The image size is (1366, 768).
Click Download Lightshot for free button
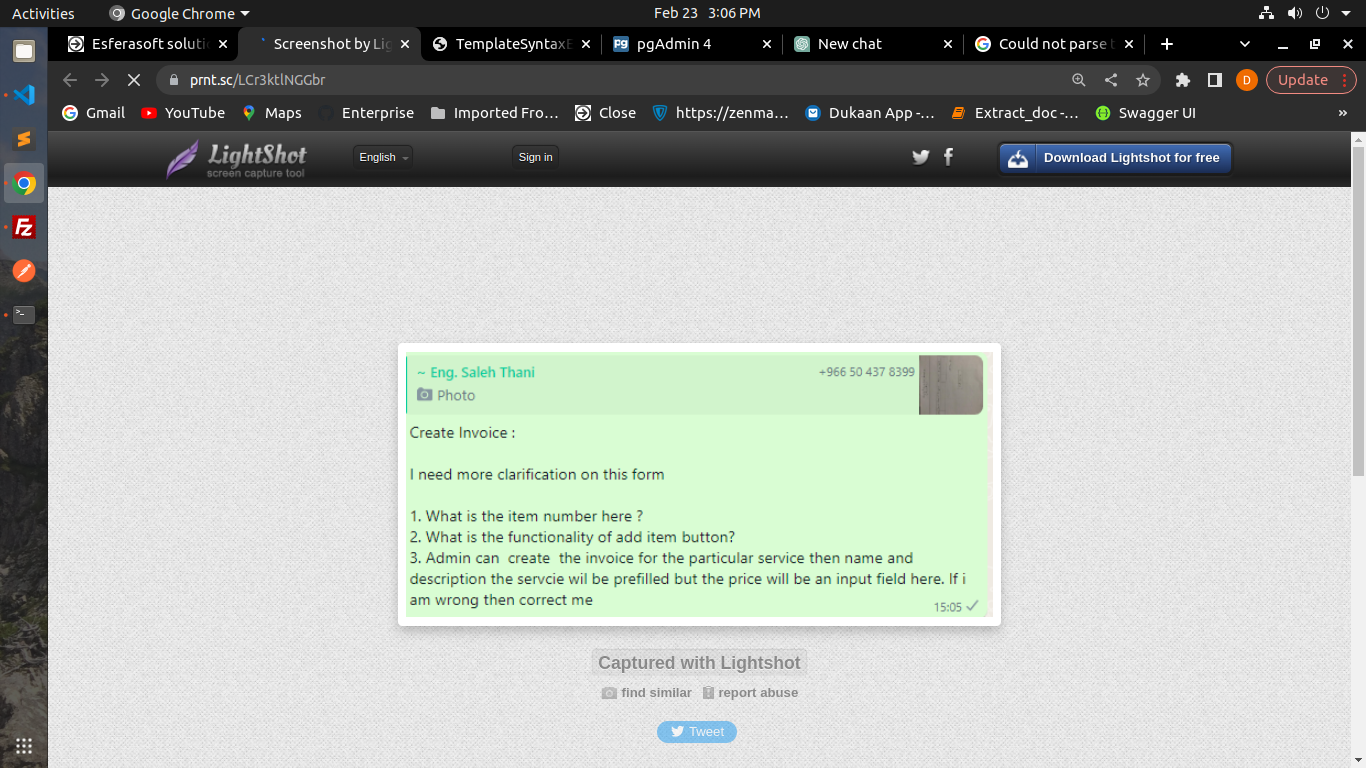pos(1115,158)
